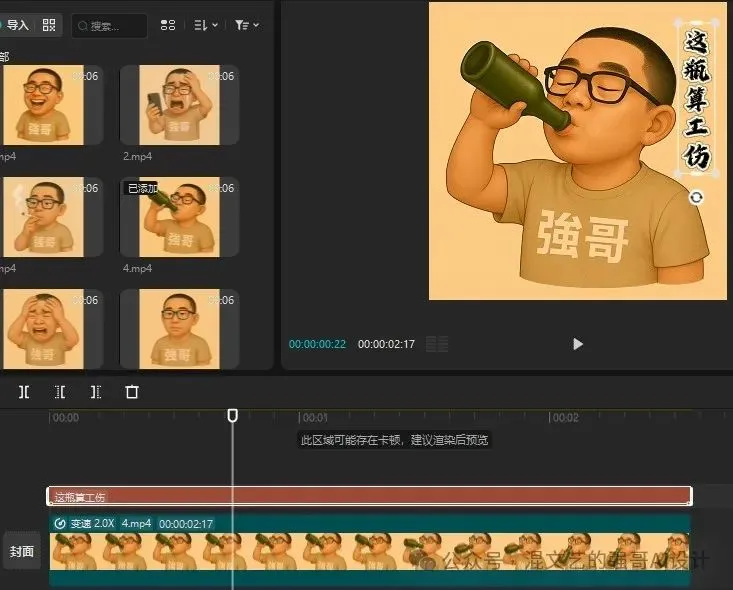Click the current timecode 00:00:00:22
Screen dimensions: 733x590
(x=317, y=344)
